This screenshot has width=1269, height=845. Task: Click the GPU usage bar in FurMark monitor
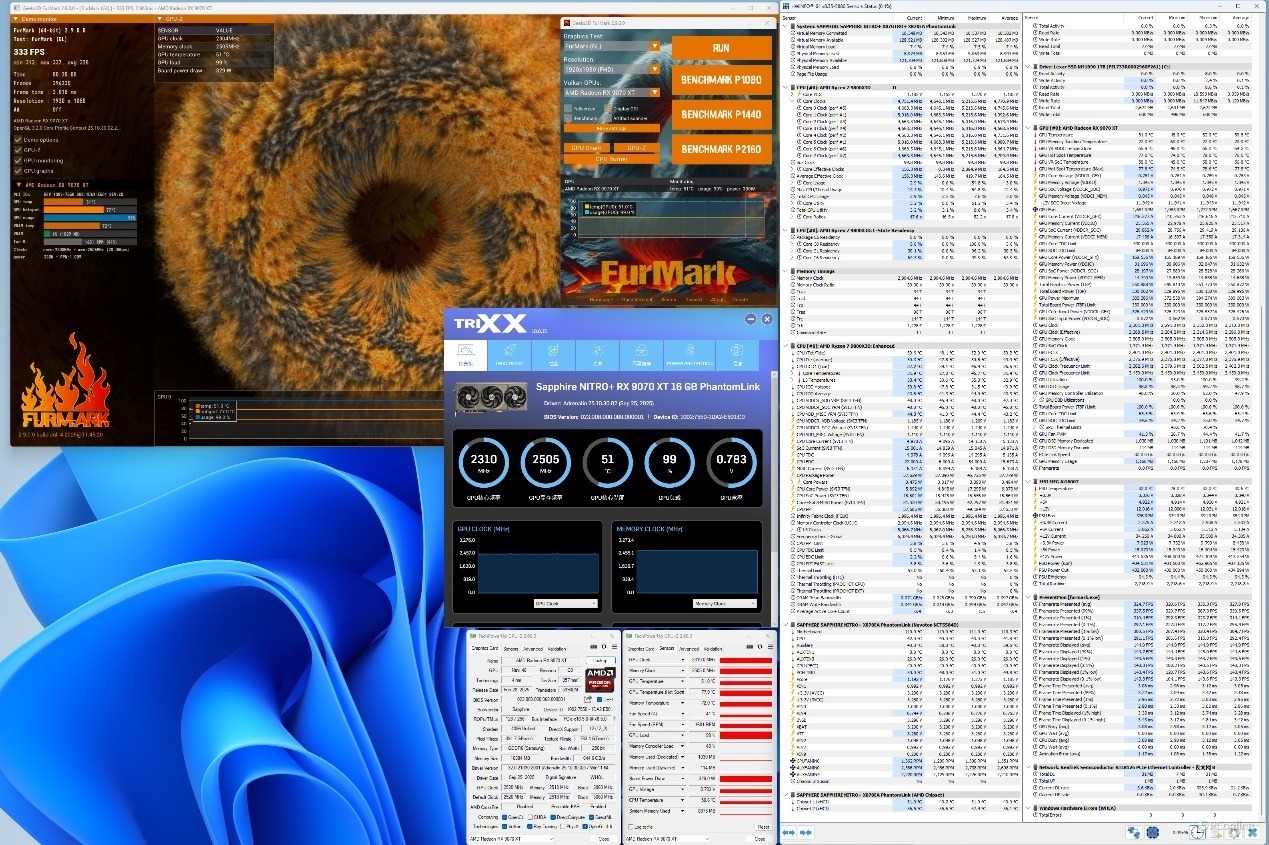pyautogui.click(x=90, y=218)
